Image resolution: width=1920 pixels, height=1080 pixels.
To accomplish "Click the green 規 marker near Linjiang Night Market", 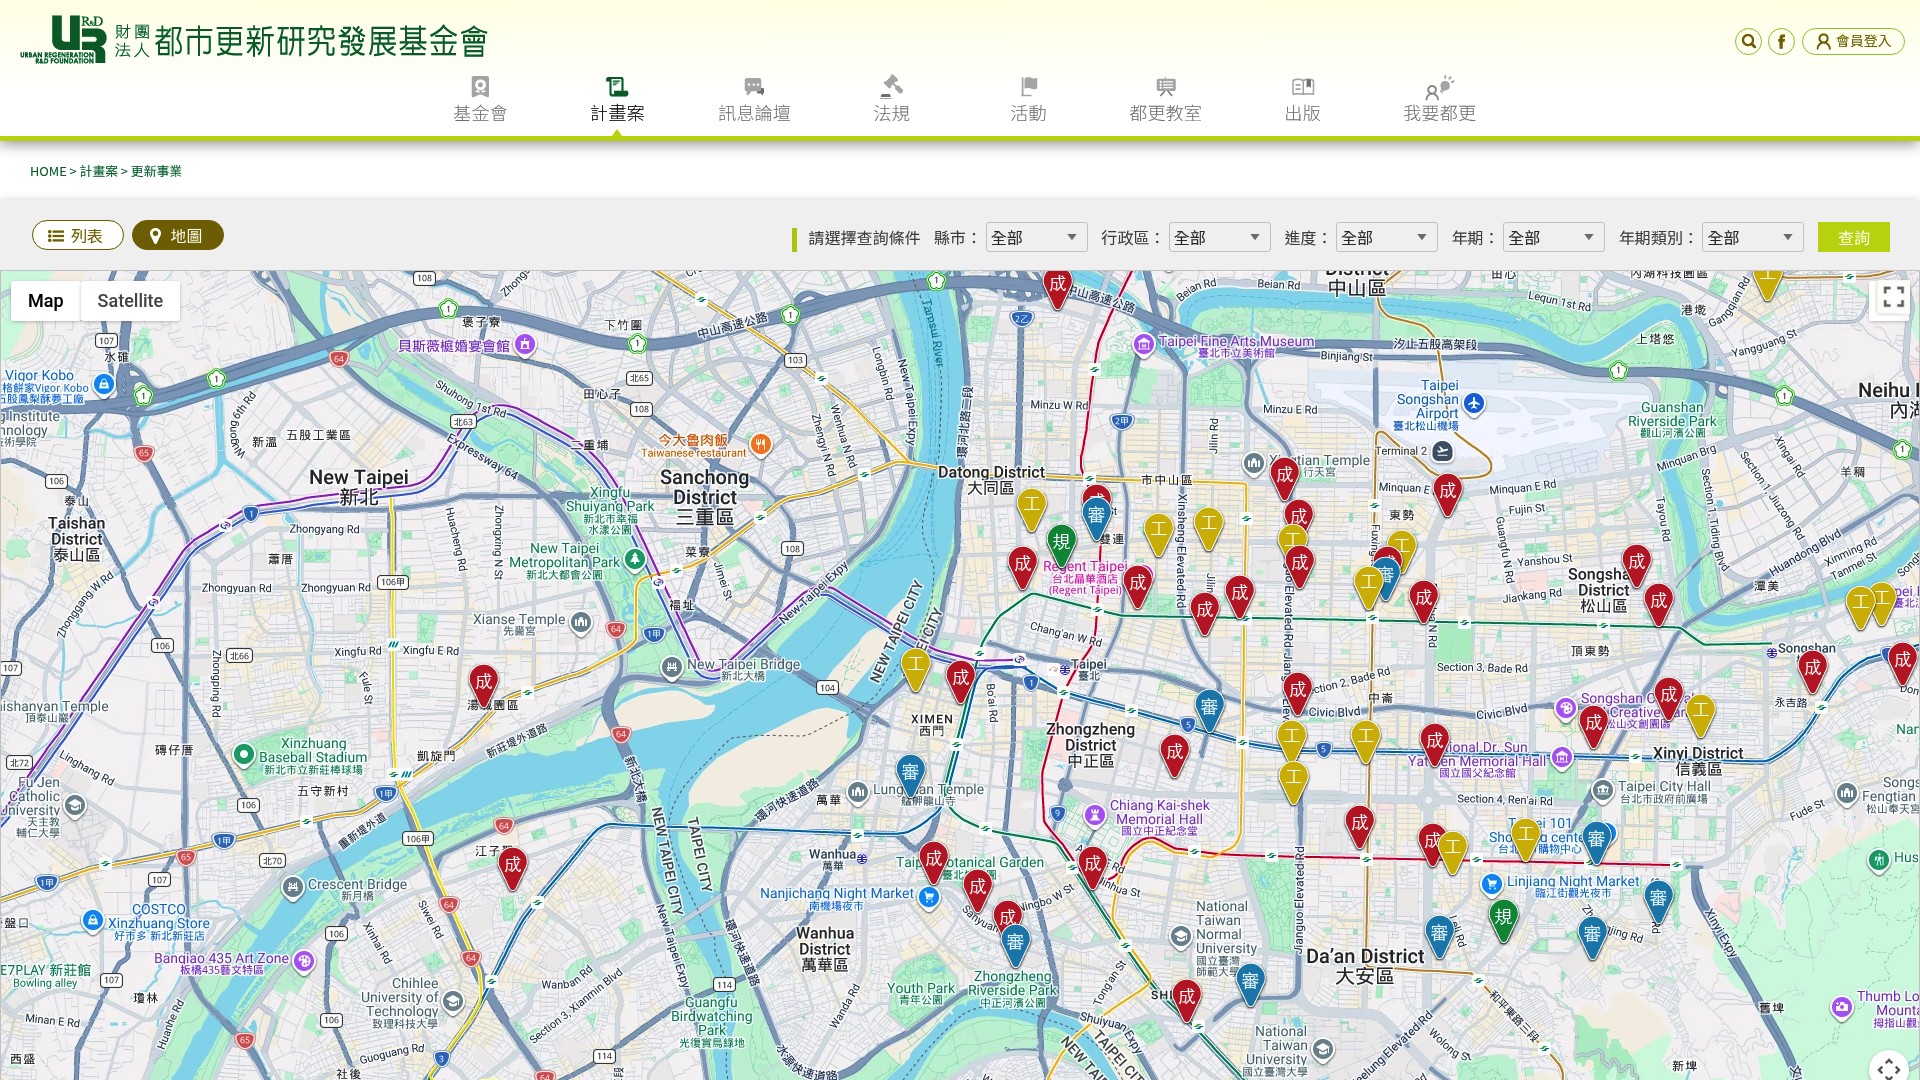I will 1503,921.
